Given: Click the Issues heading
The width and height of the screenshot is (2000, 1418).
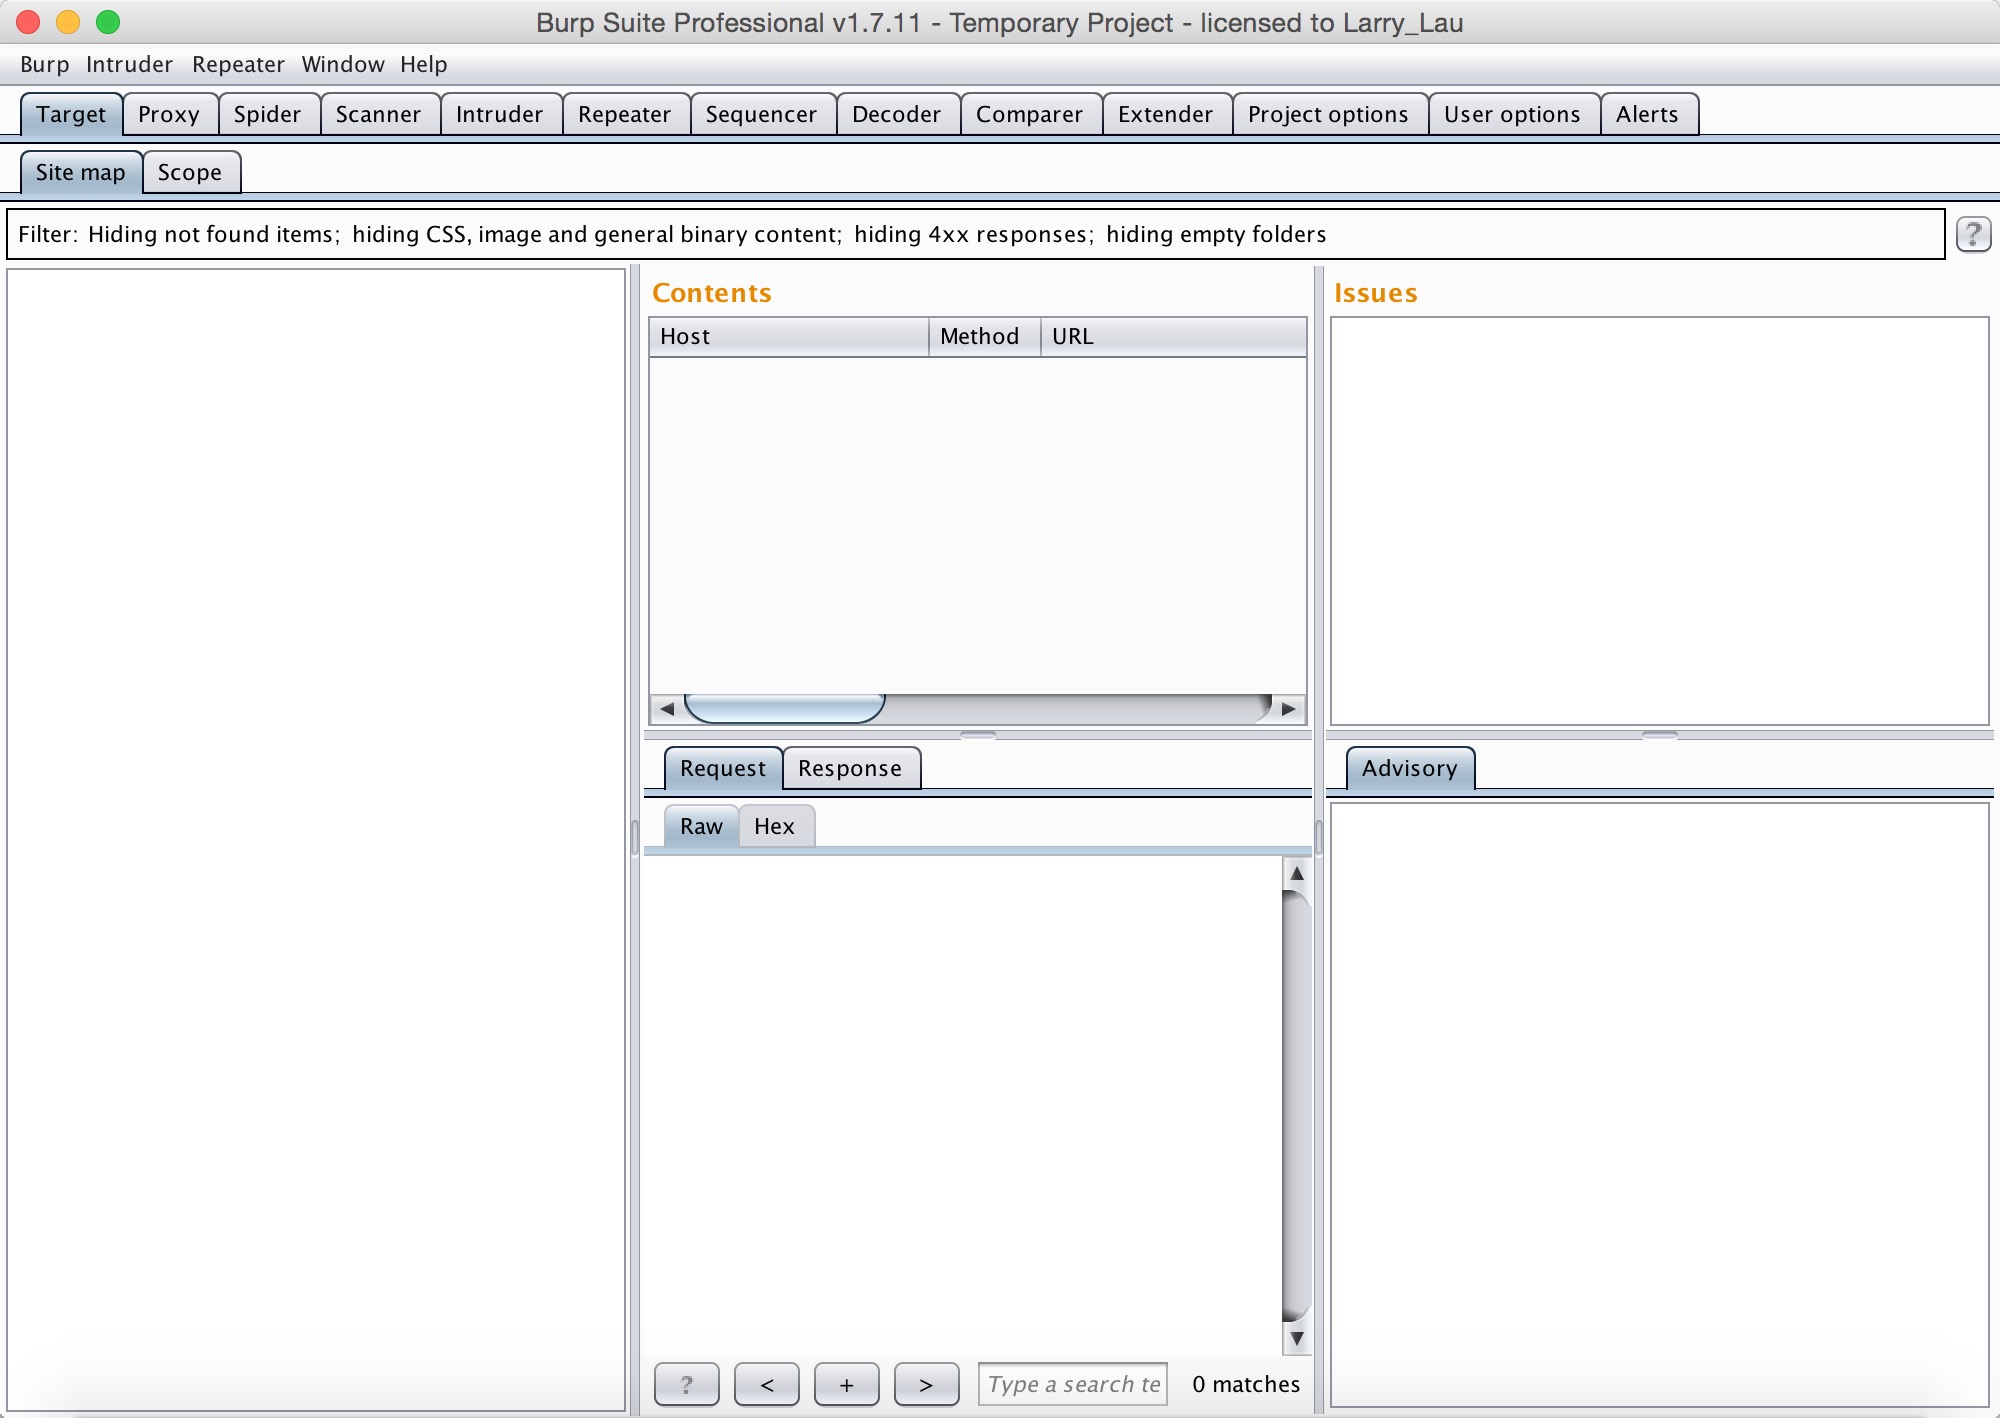Looking at the screenshot, I should tap(1376, 293).
